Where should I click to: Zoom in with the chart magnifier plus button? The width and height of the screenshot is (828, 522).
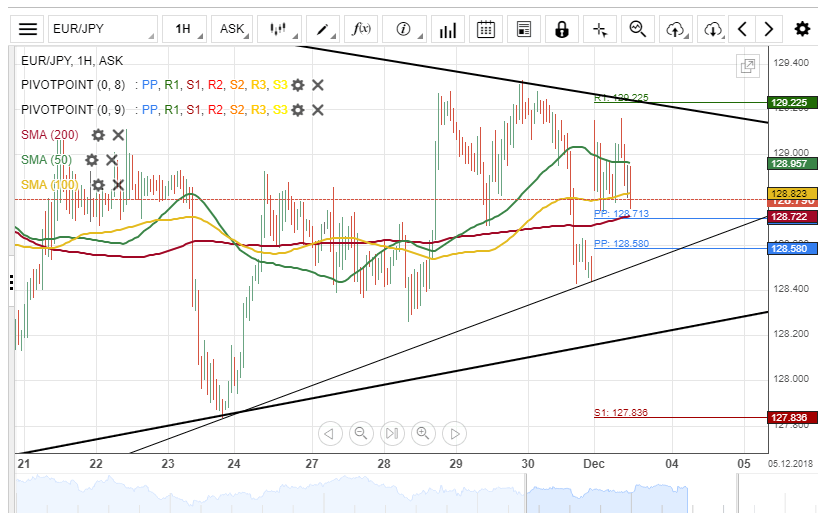point(423,433)
